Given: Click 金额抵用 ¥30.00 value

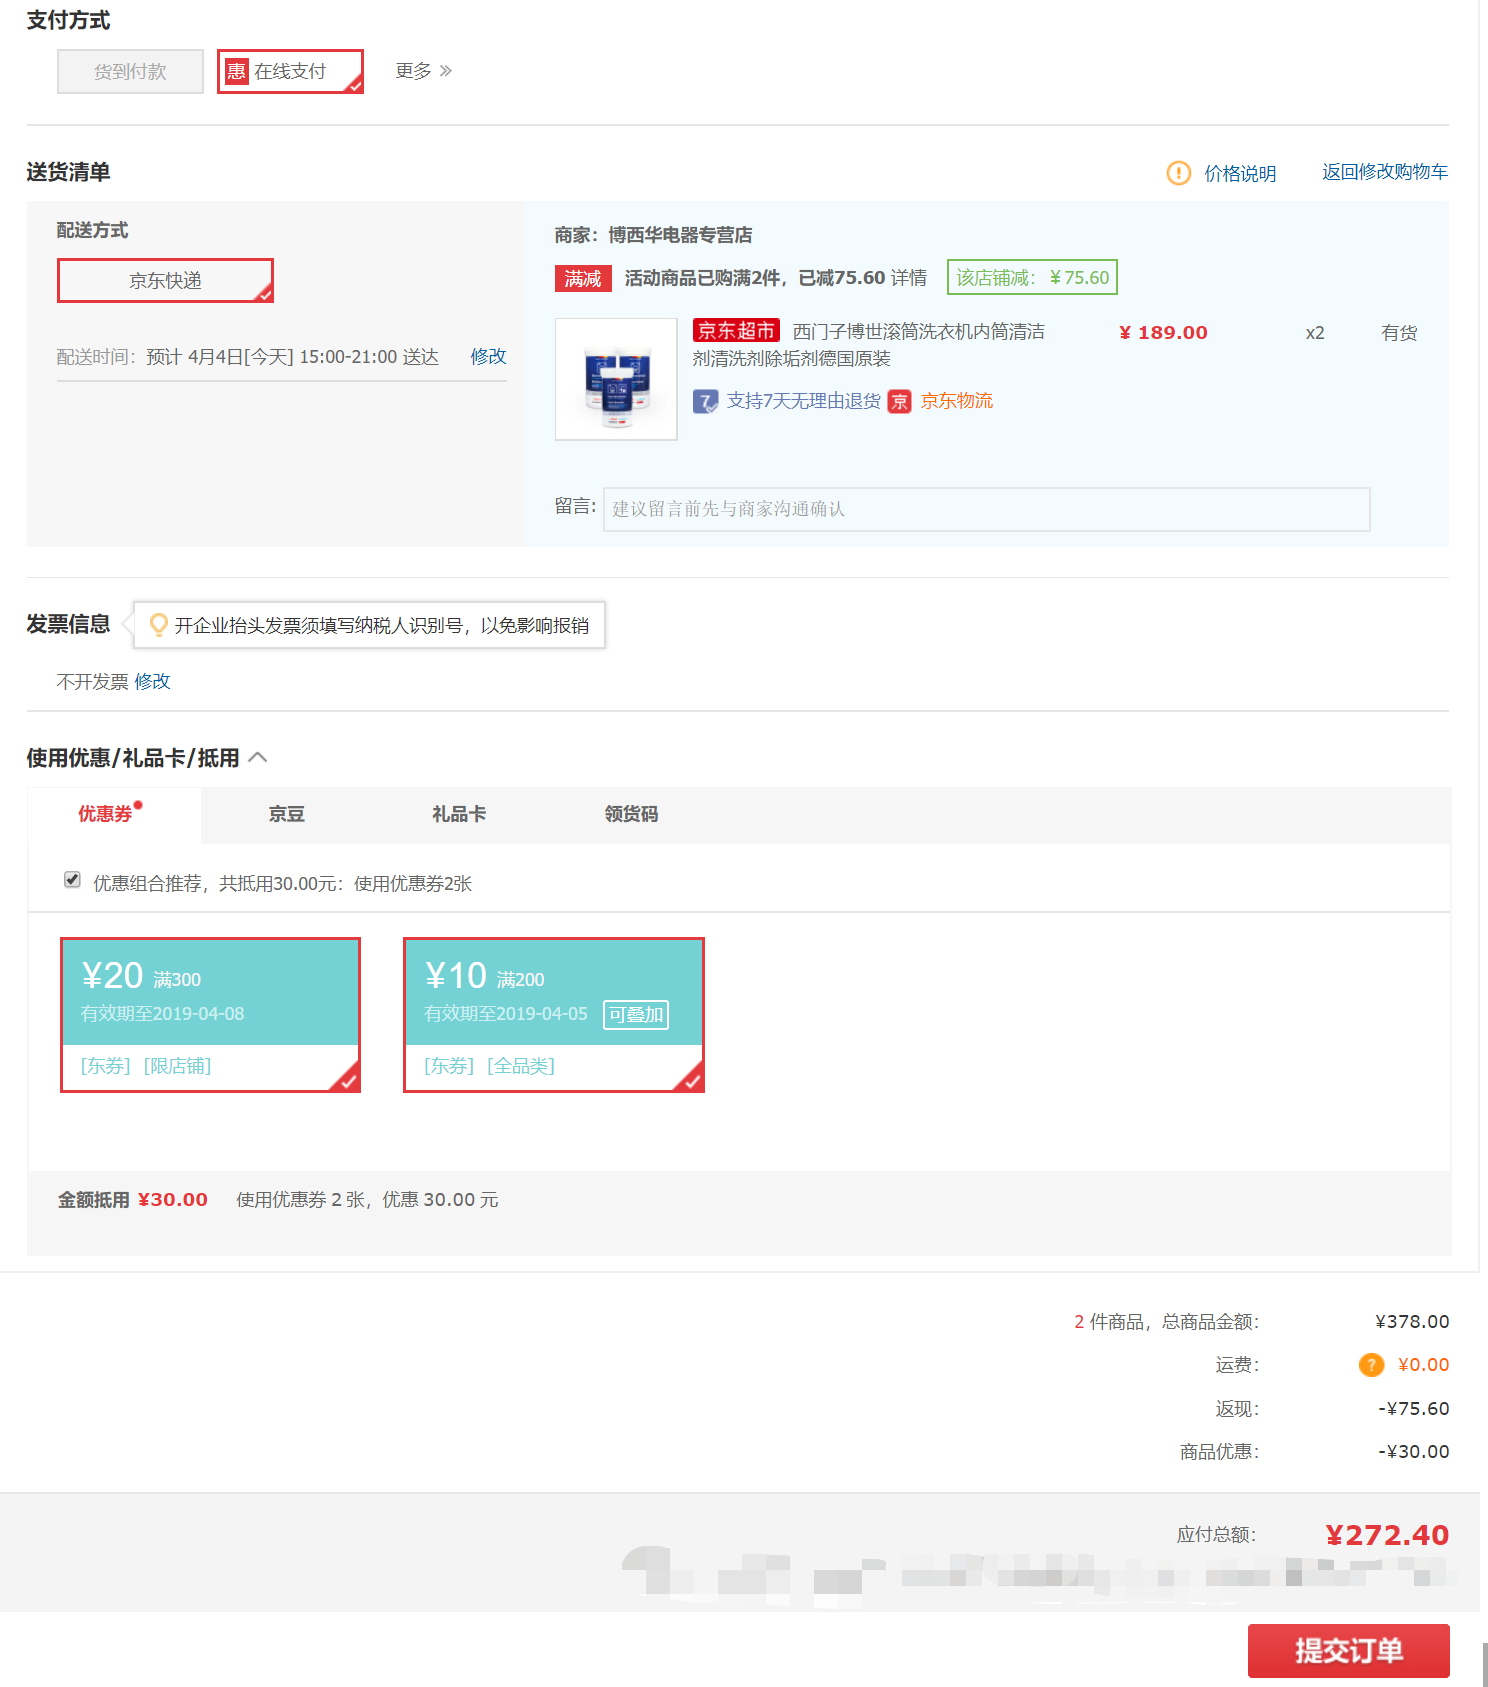Looking at the screenshot, I should pyautogui.click(x=173, y=1200).
